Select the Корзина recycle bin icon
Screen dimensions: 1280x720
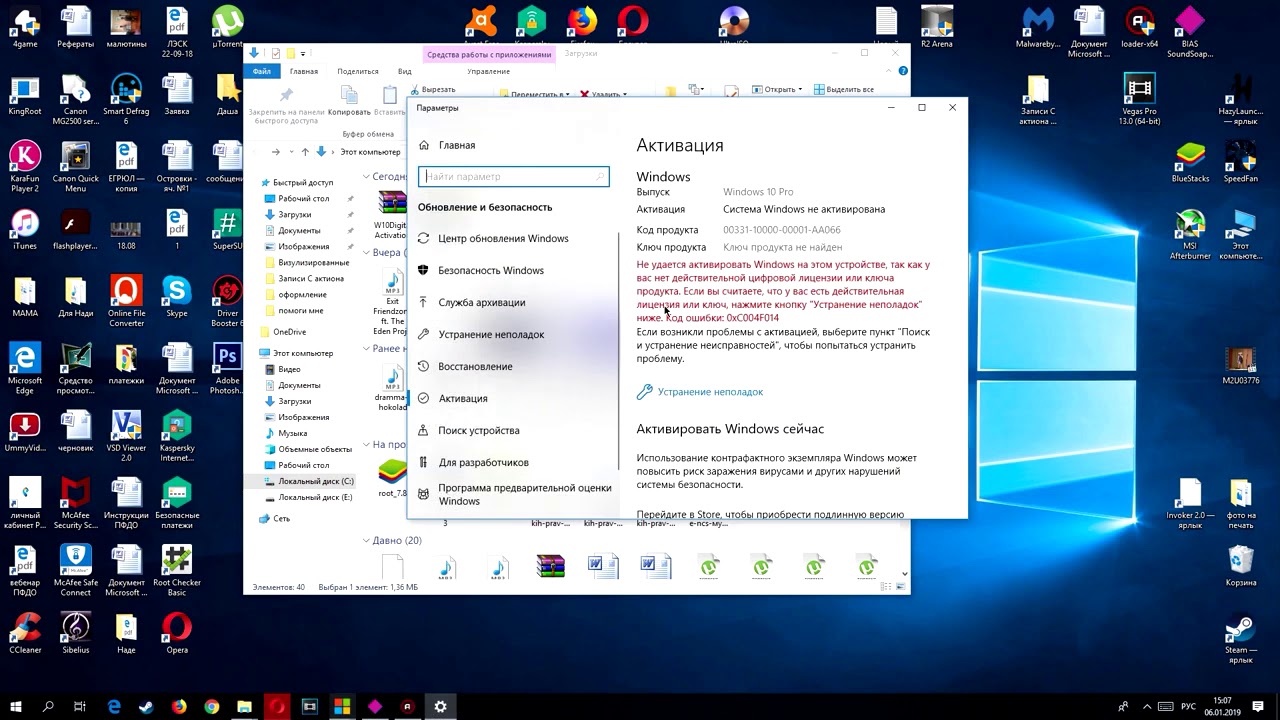[x=1241, y=566]
